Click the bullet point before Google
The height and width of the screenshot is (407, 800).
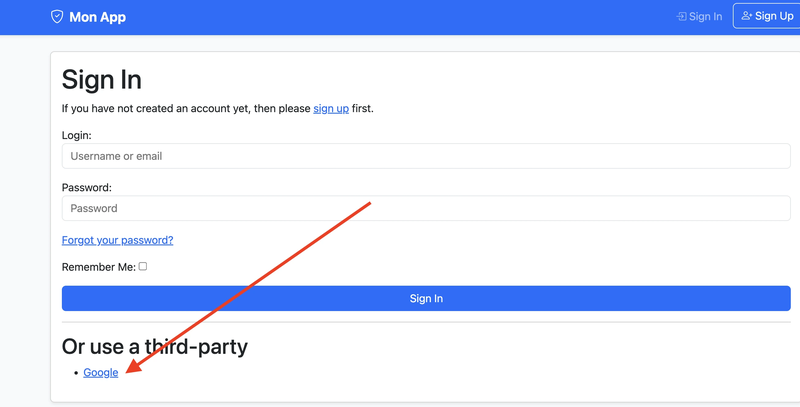point(76,373)
